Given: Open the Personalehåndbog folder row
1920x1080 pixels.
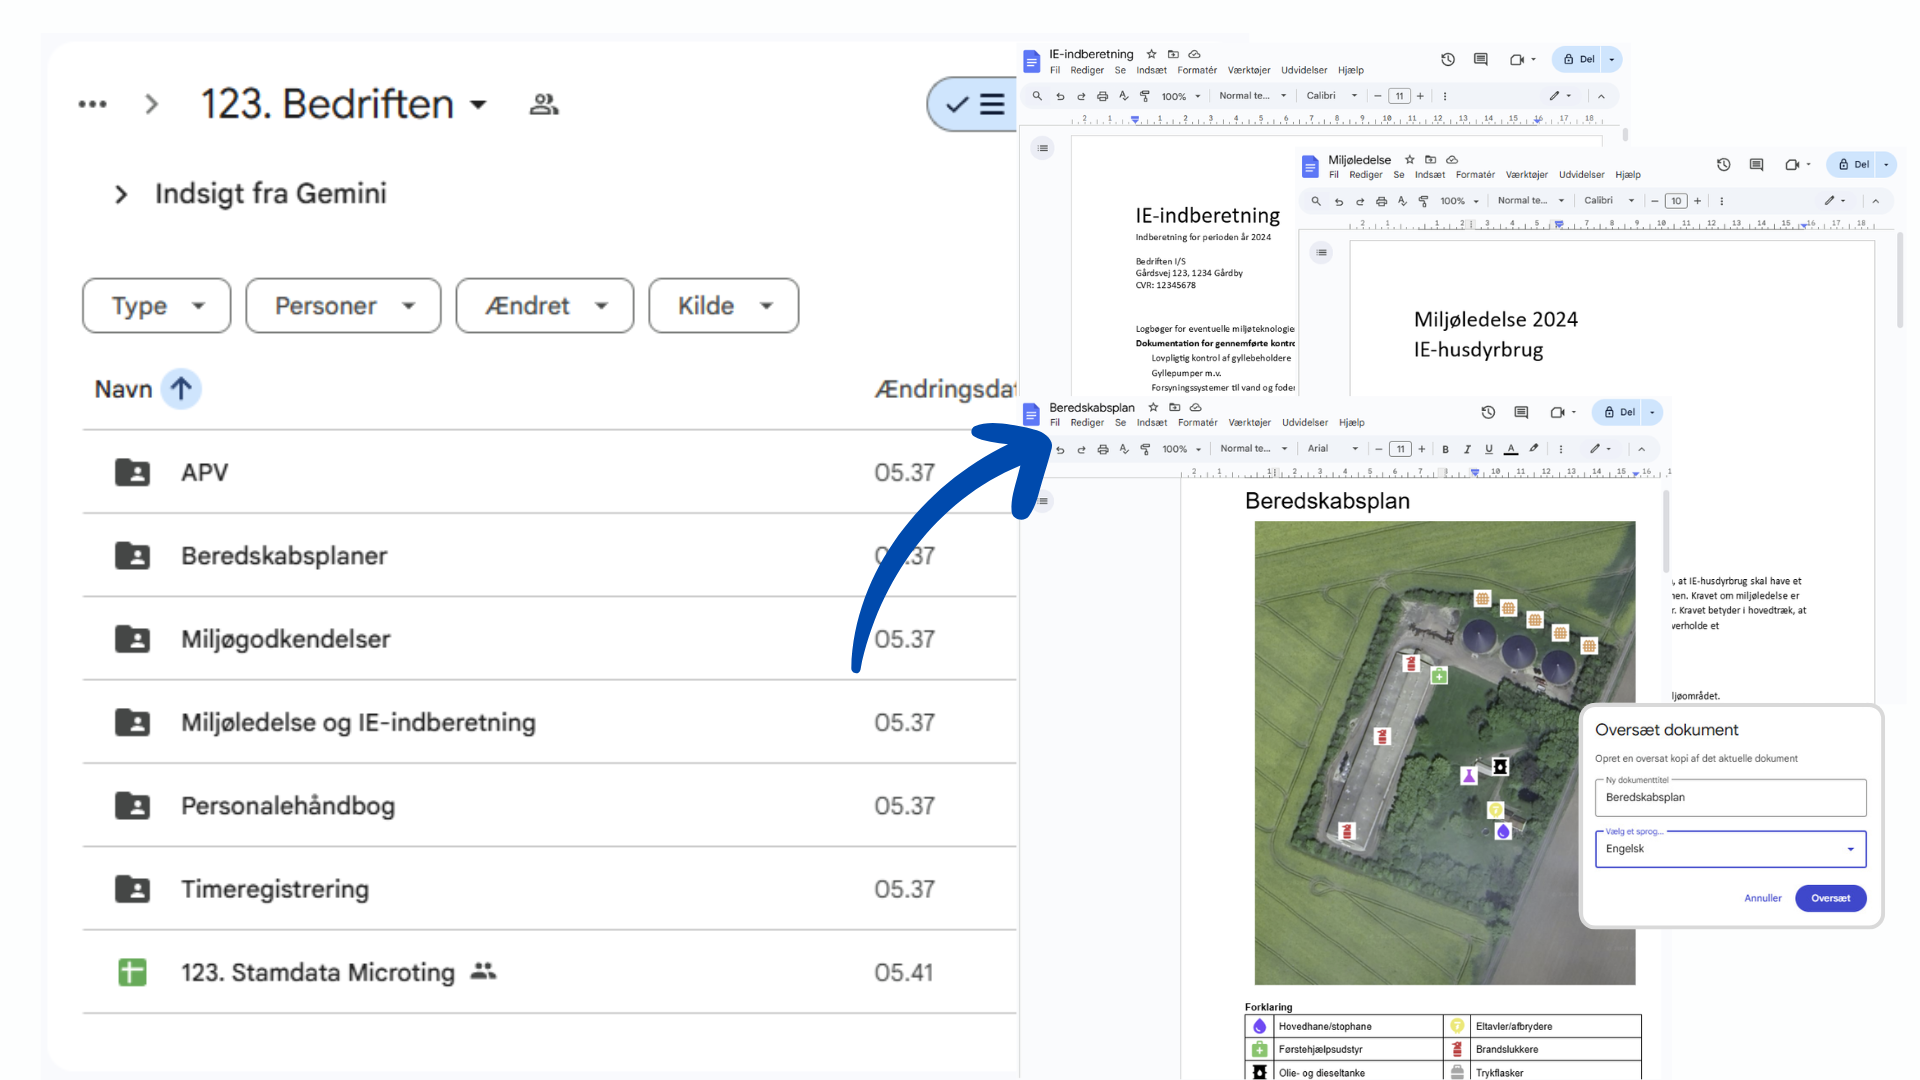Looking at the screenshot, I should tap(549, 806).
